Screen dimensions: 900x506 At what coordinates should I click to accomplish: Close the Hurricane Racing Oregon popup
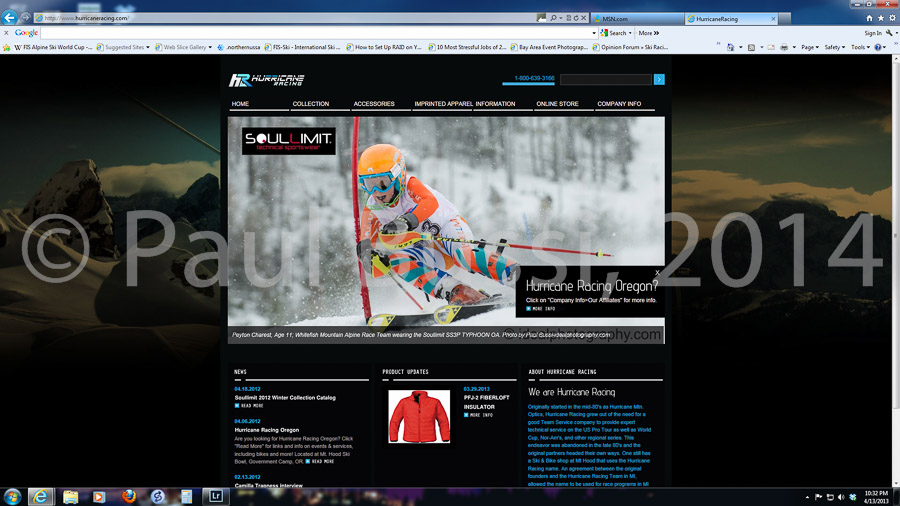[657, 273]
